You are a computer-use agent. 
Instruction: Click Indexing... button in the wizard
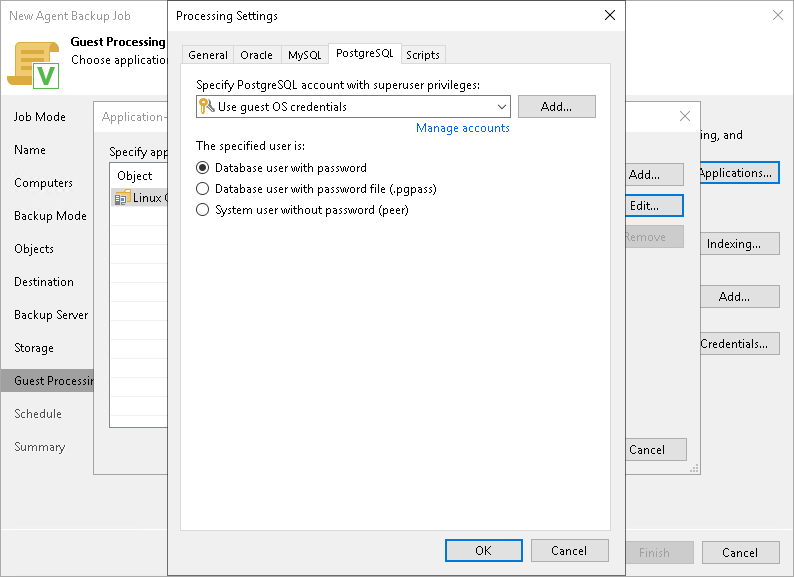coord(739,244)
